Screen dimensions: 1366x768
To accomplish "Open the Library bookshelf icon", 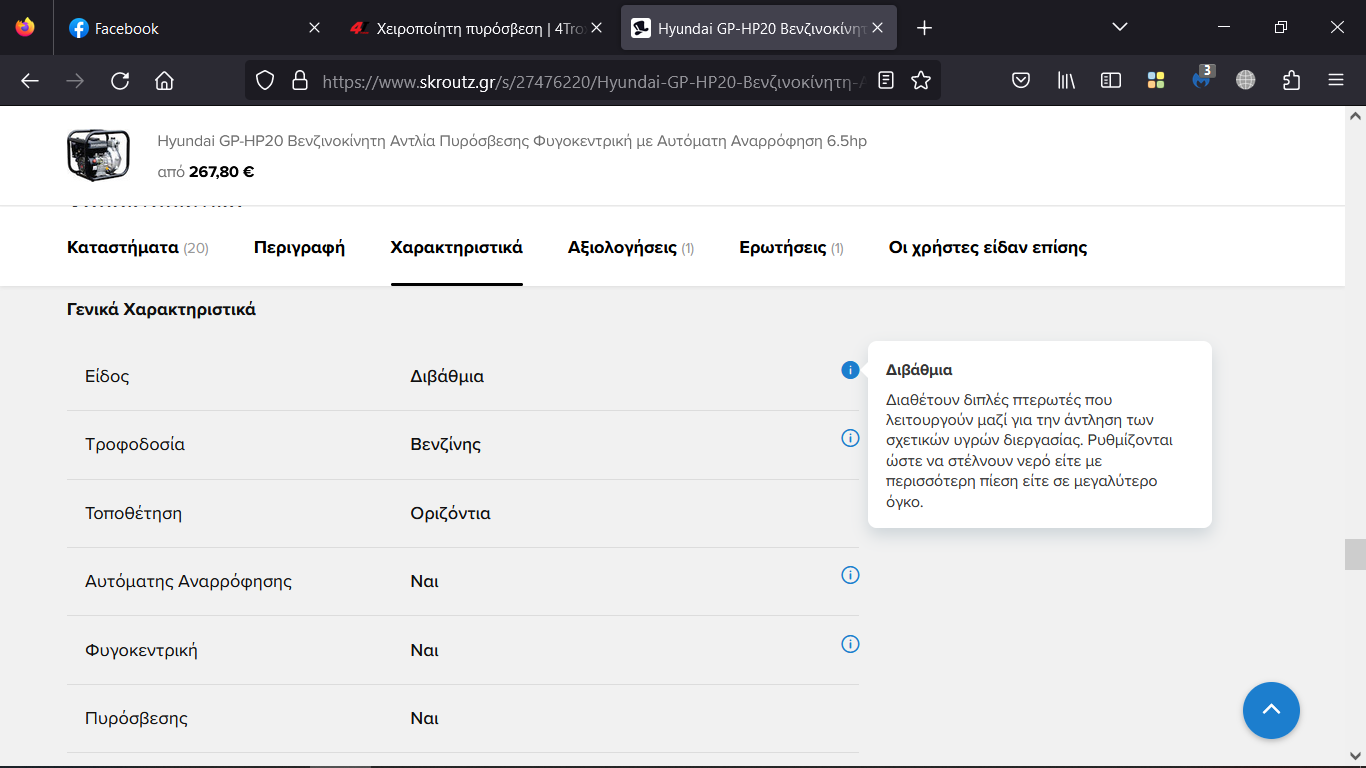I will 1066,80.
